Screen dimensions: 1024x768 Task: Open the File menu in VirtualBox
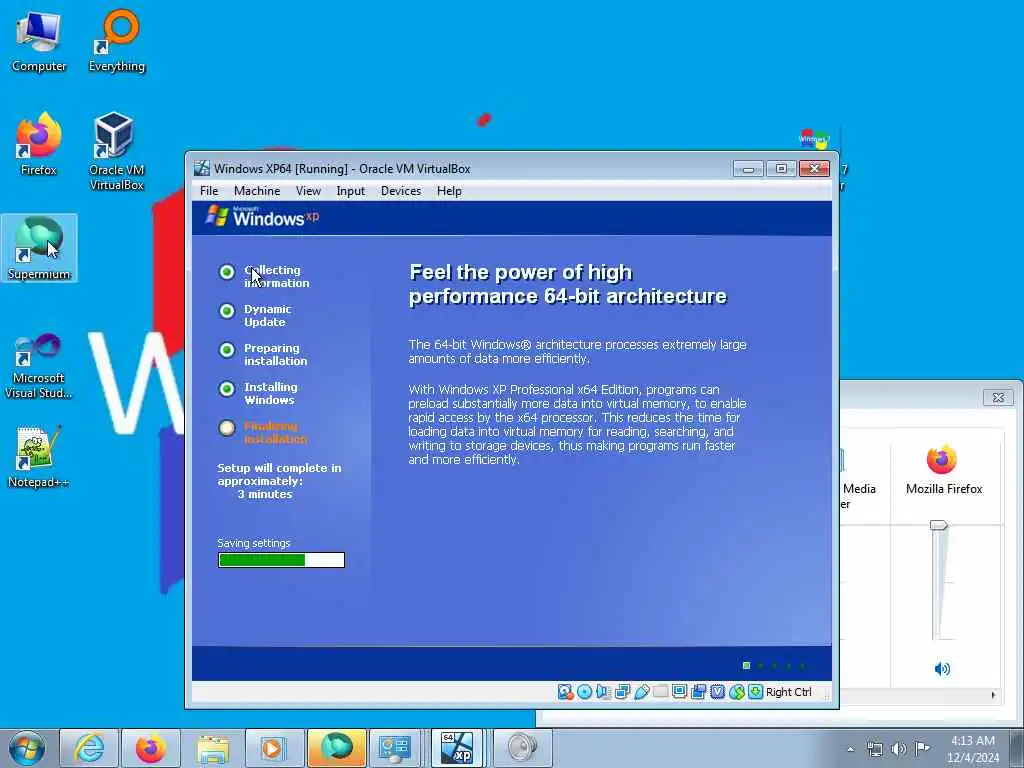209,191
